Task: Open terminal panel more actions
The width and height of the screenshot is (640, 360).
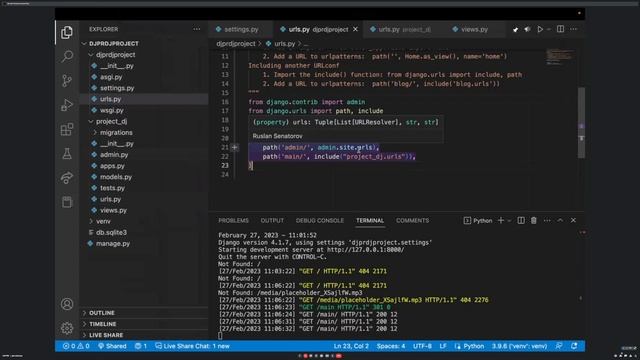Action: tap(547, 220)
